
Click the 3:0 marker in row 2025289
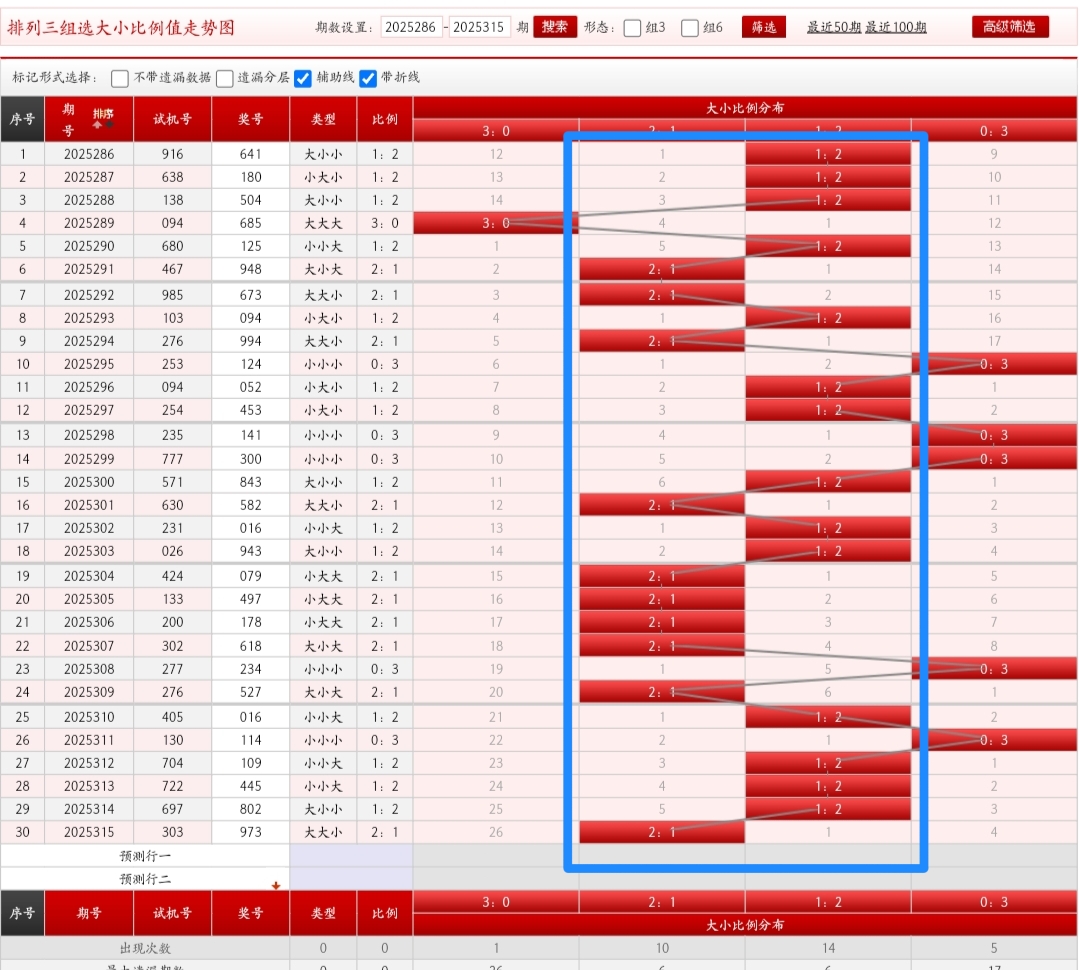496,223
